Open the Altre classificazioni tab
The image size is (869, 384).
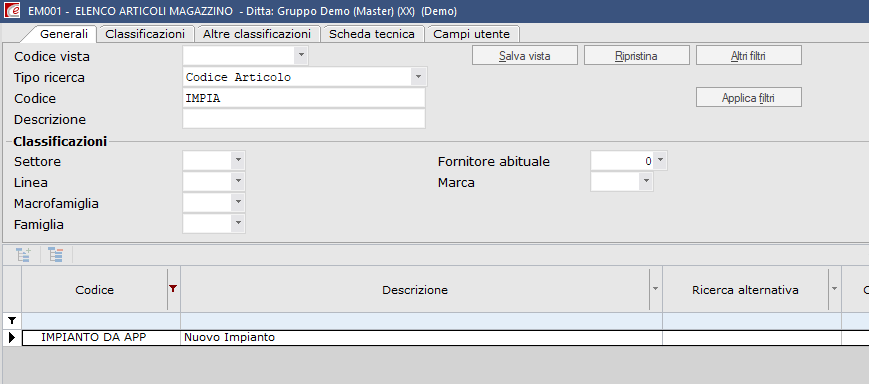click(257, 34)
